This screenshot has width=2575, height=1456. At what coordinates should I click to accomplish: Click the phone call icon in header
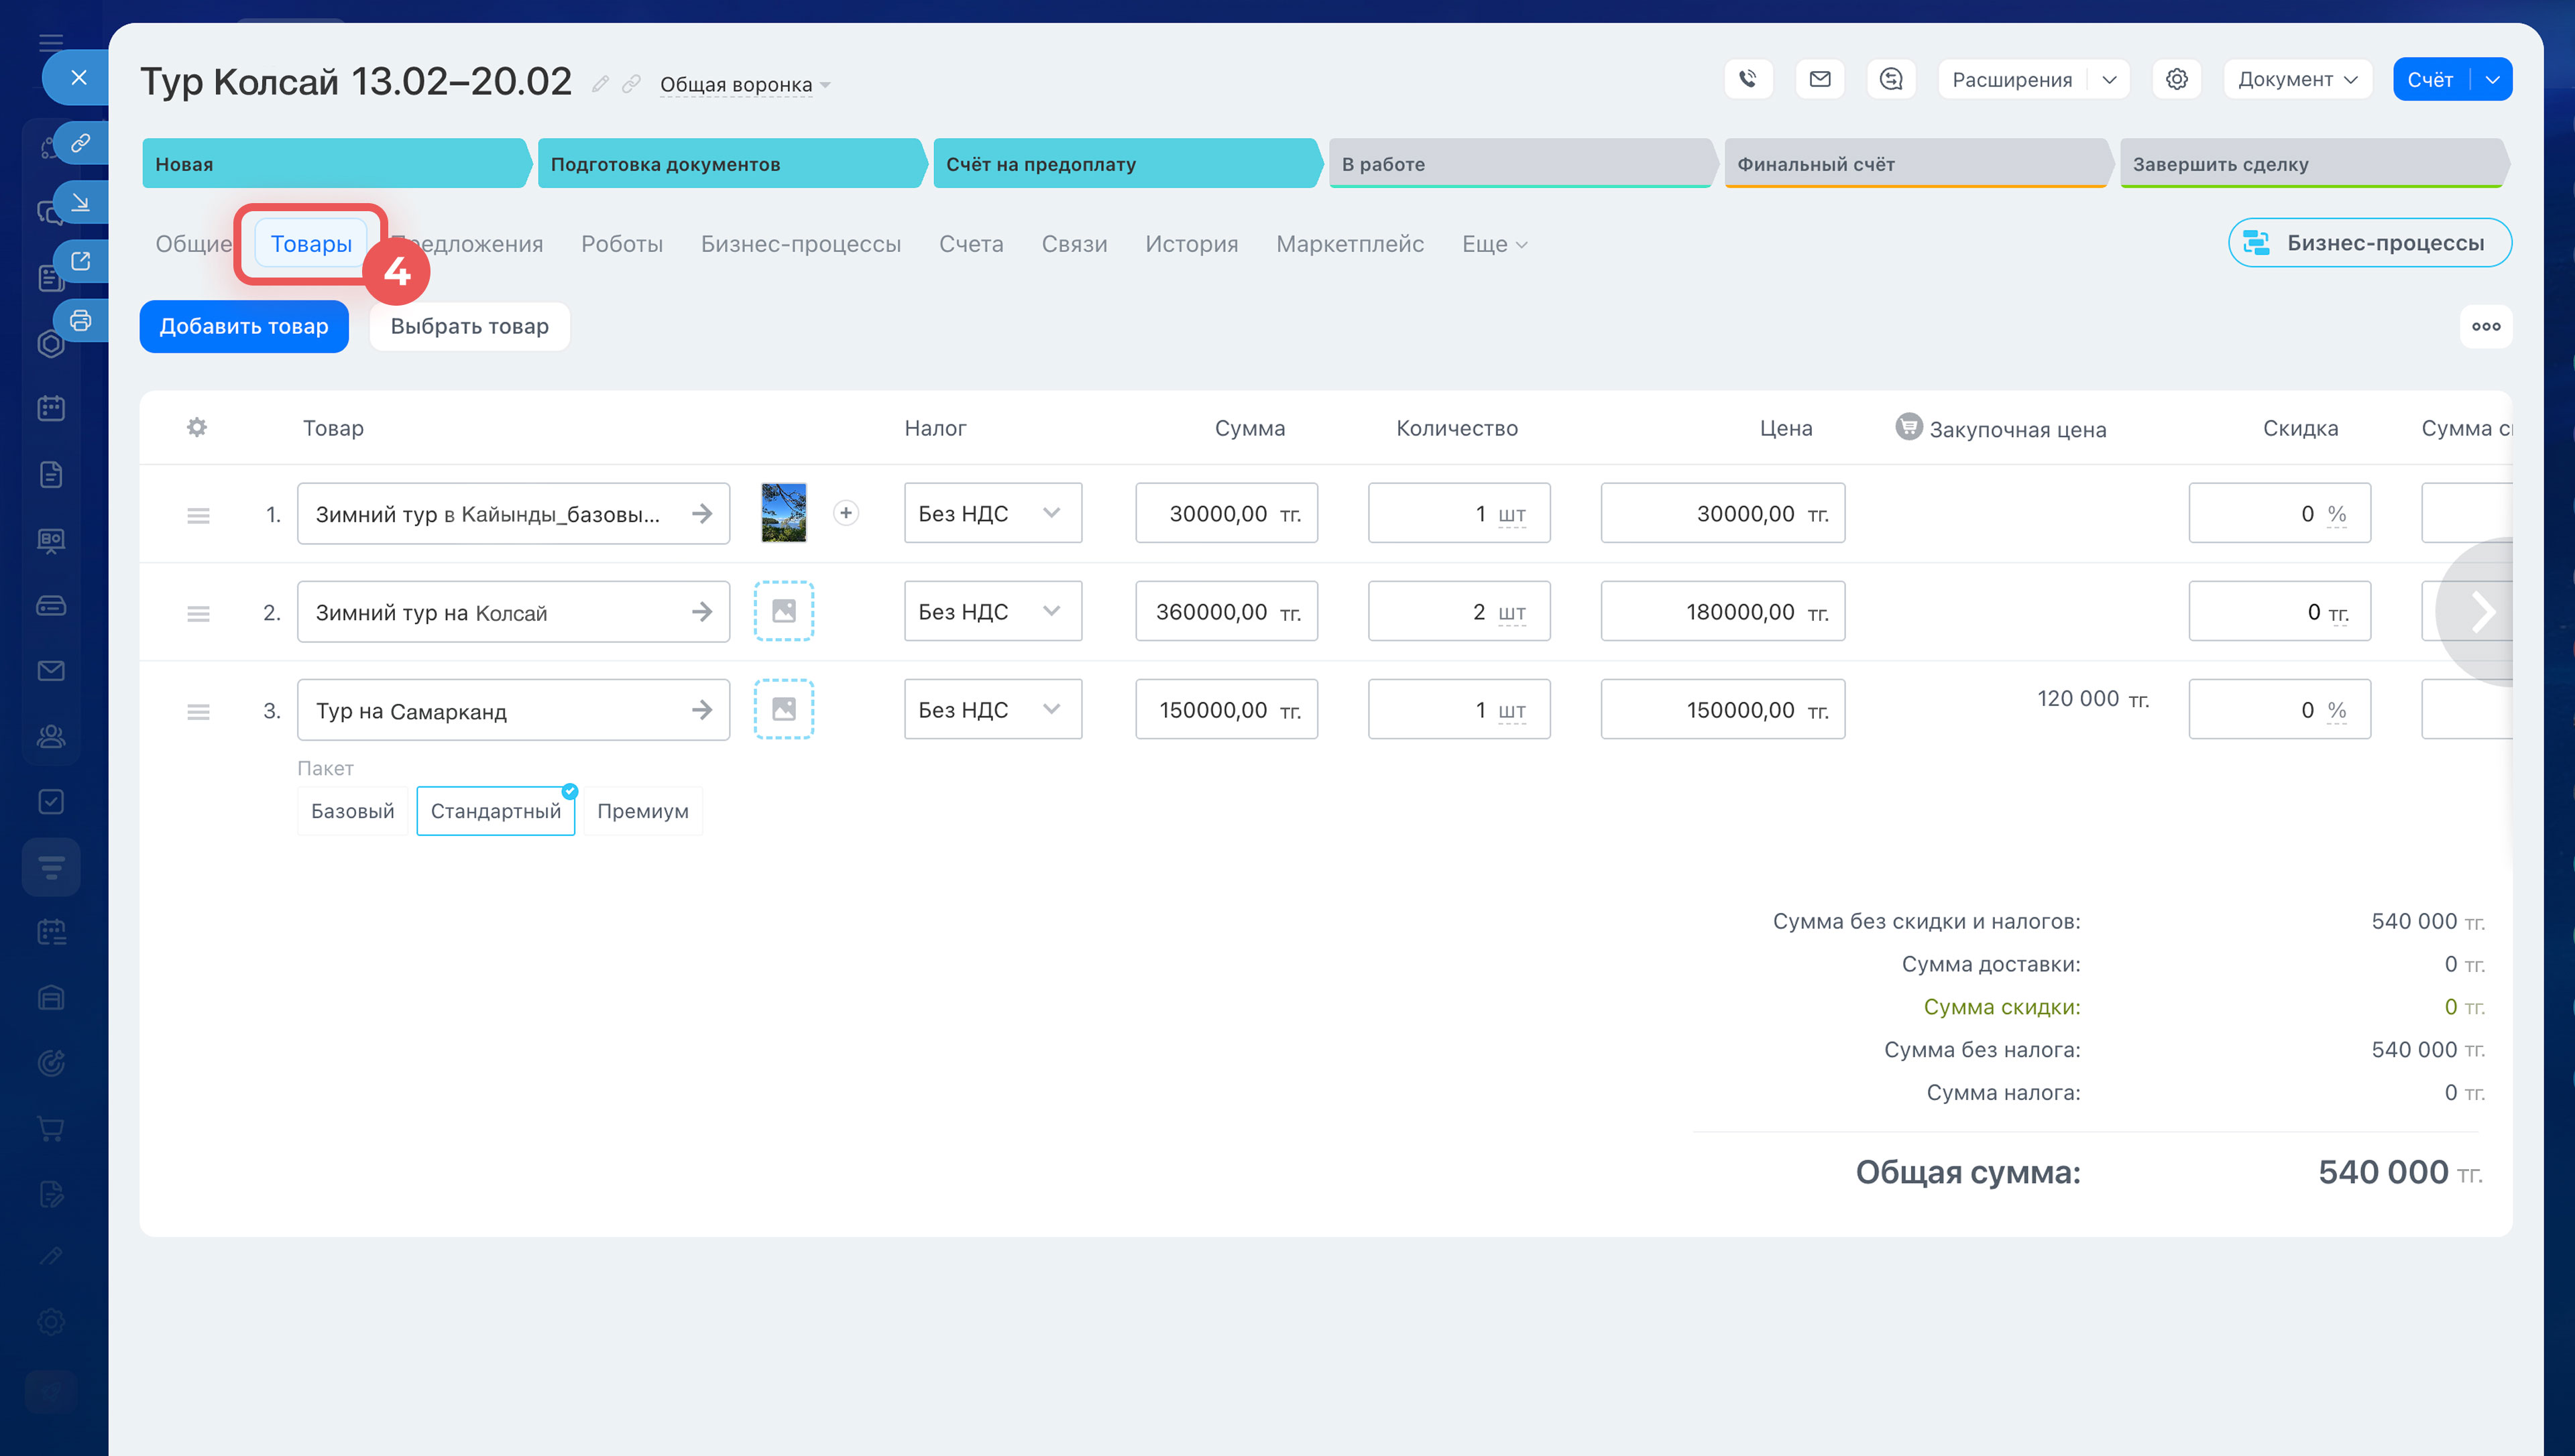pyautogui.click(x=1748, y=79)
